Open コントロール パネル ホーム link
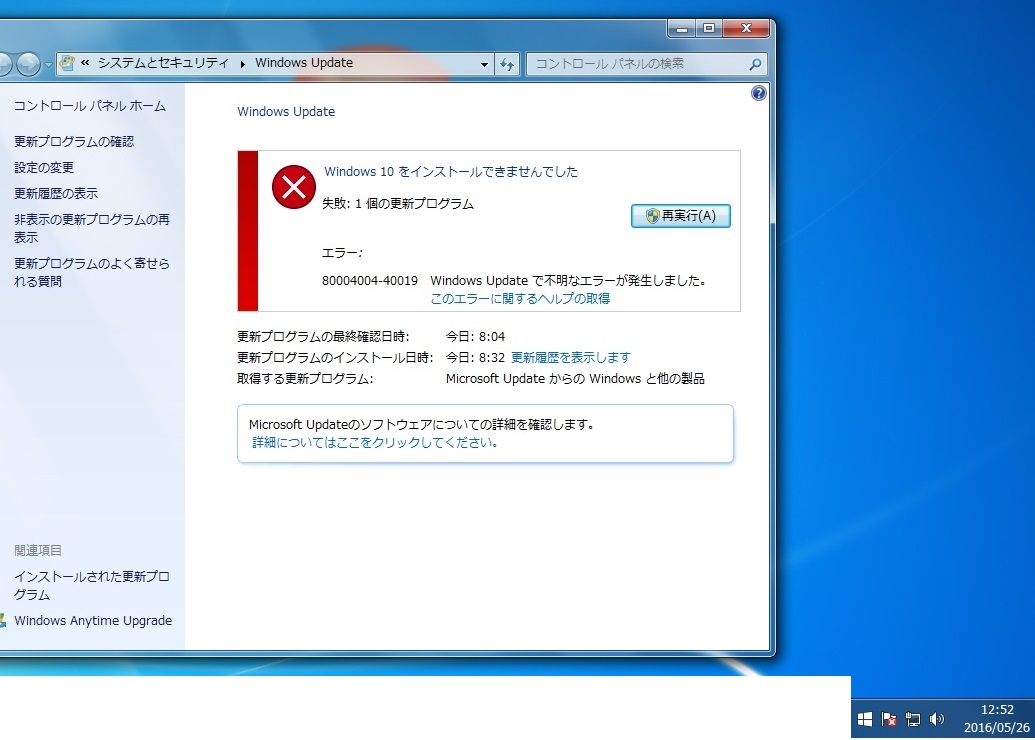Screen dimensions: 1035x740 point(90,106)
